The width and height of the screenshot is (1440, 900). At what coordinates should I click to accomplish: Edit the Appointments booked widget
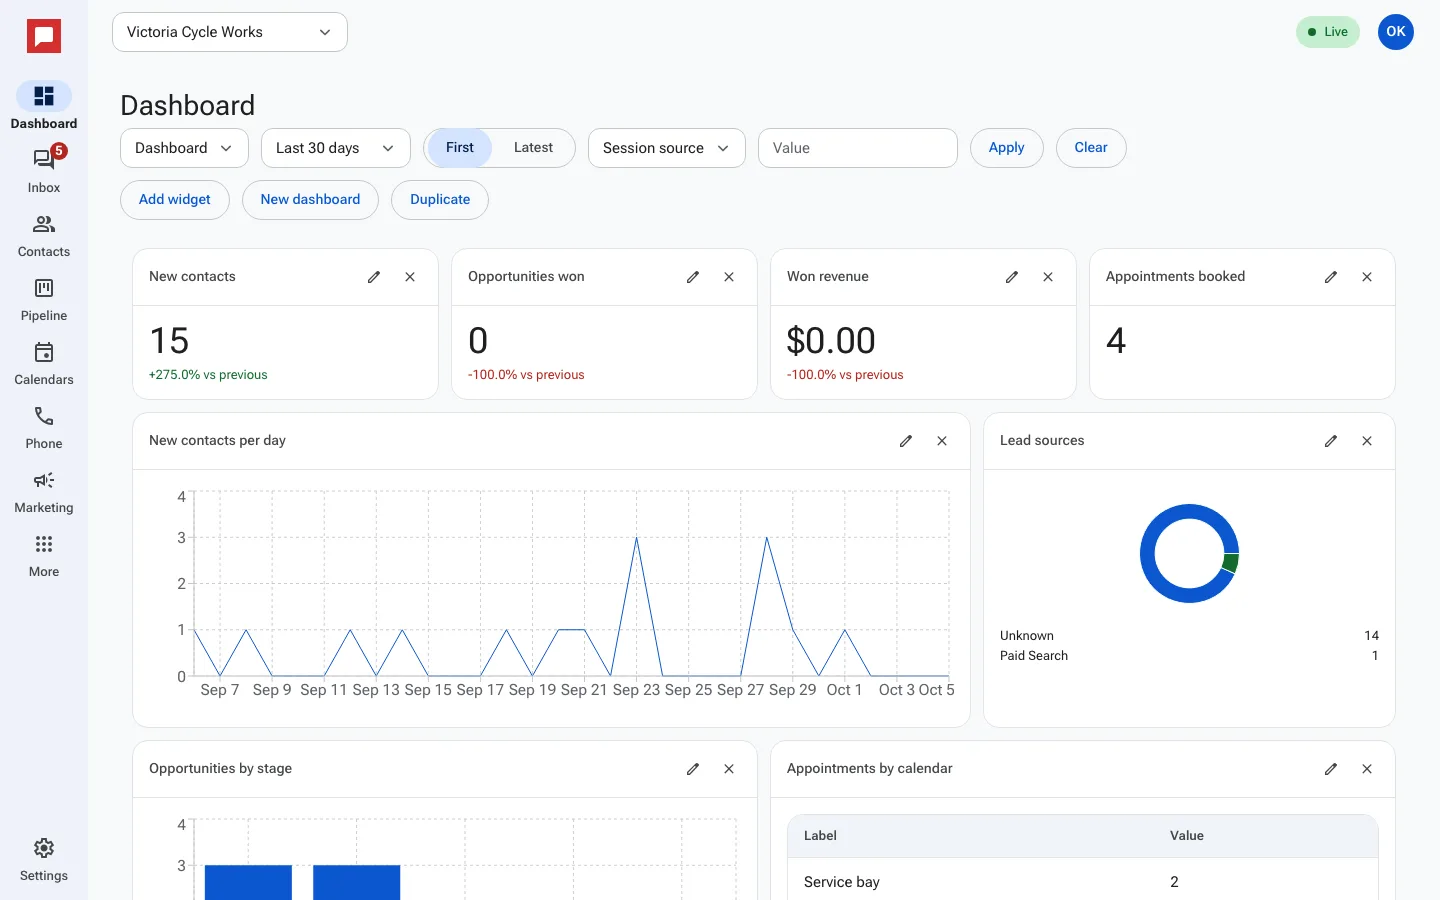(x=1331, y=277)
